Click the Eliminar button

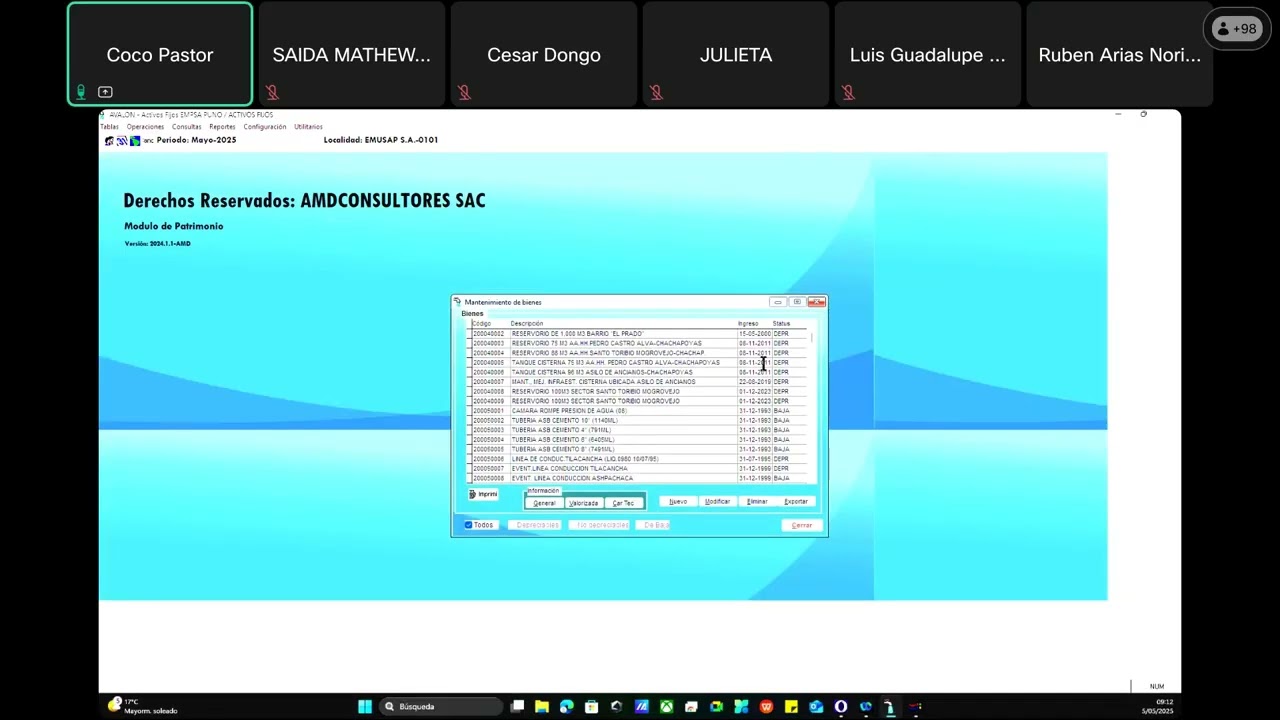(757, 501)
